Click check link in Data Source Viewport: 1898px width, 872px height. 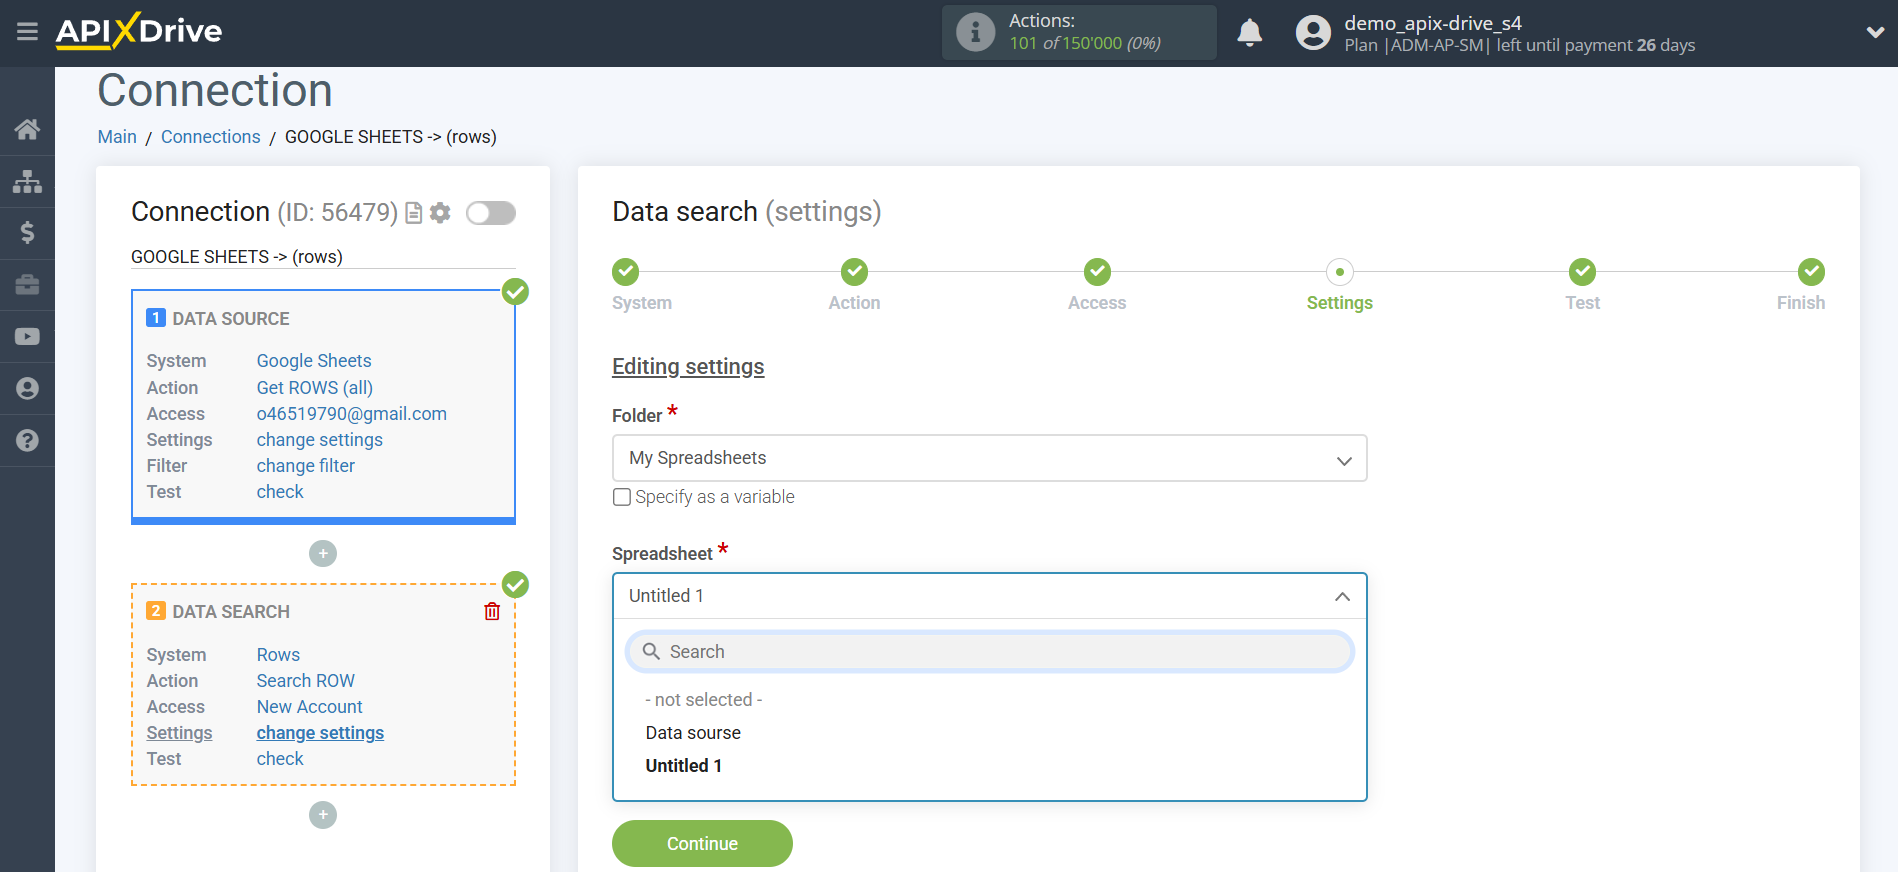pos(280,492)
